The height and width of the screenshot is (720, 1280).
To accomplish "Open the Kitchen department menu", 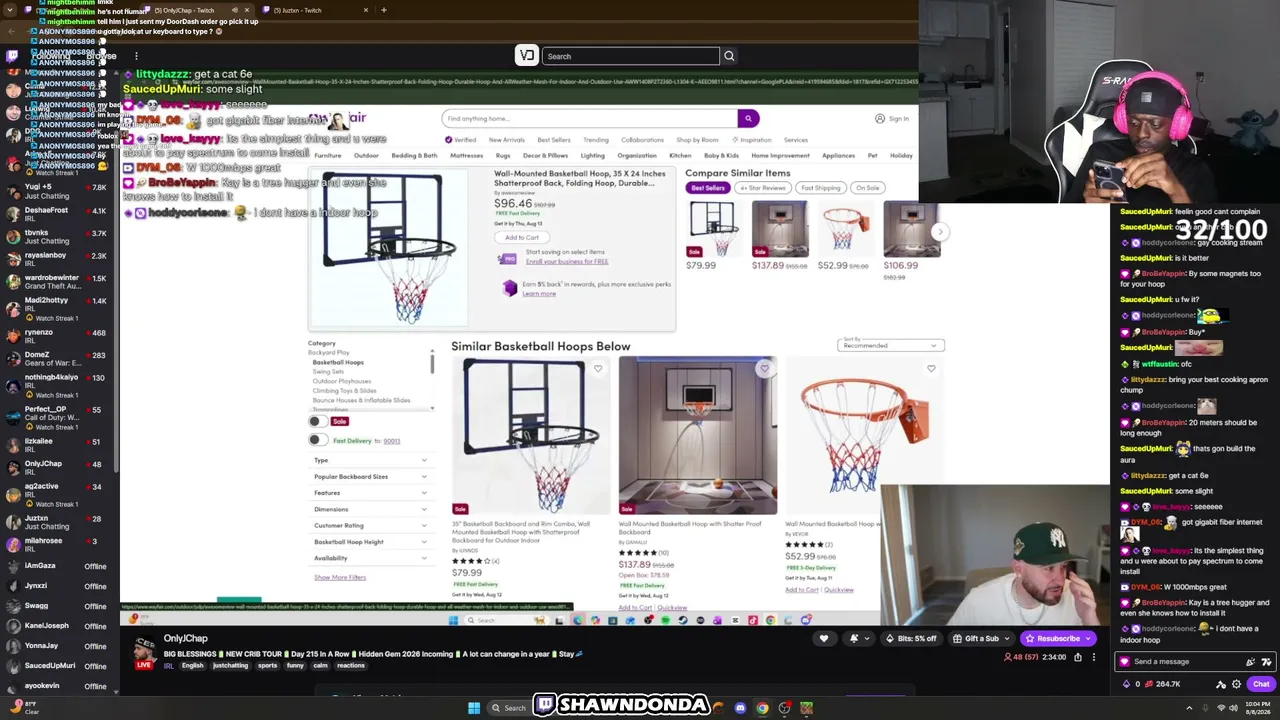I will tap(680, 156).
